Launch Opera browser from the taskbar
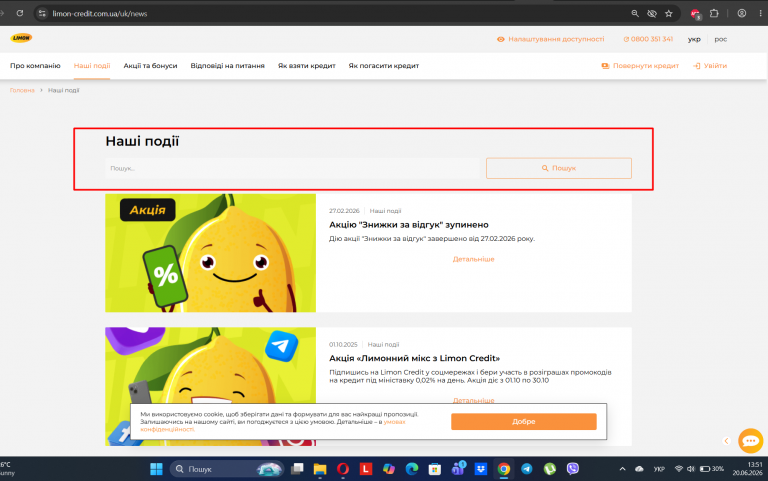The image size is (768, 481). coord(343,469)
